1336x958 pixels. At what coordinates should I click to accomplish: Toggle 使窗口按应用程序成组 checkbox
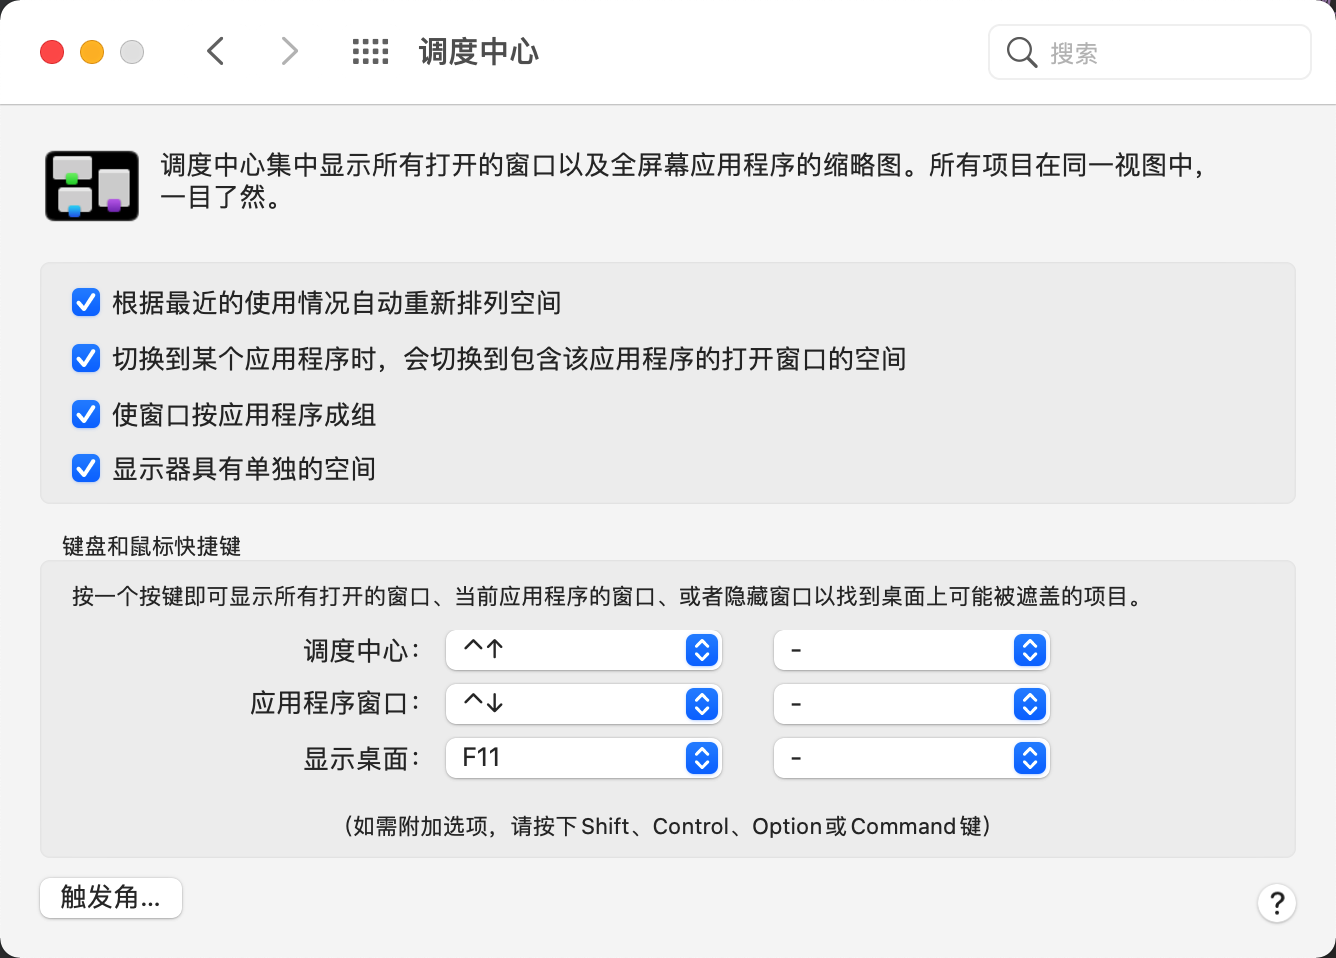click(x=86, y=414)
